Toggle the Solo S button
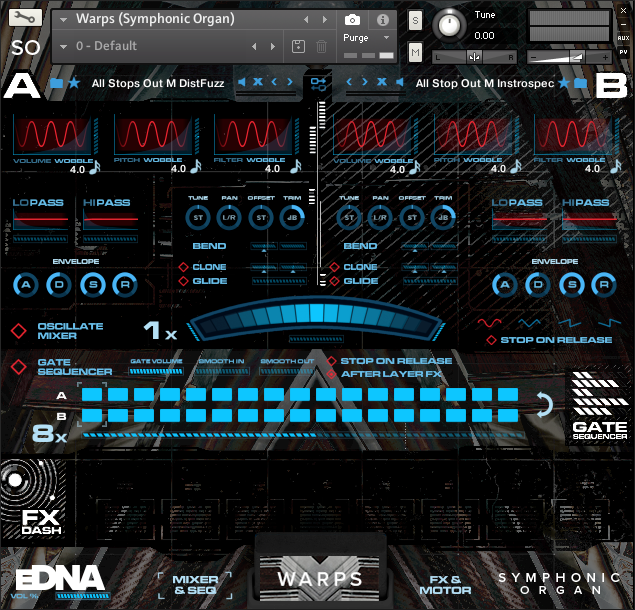The width and height of the screenshot is (635, 610). click(415, 22)
